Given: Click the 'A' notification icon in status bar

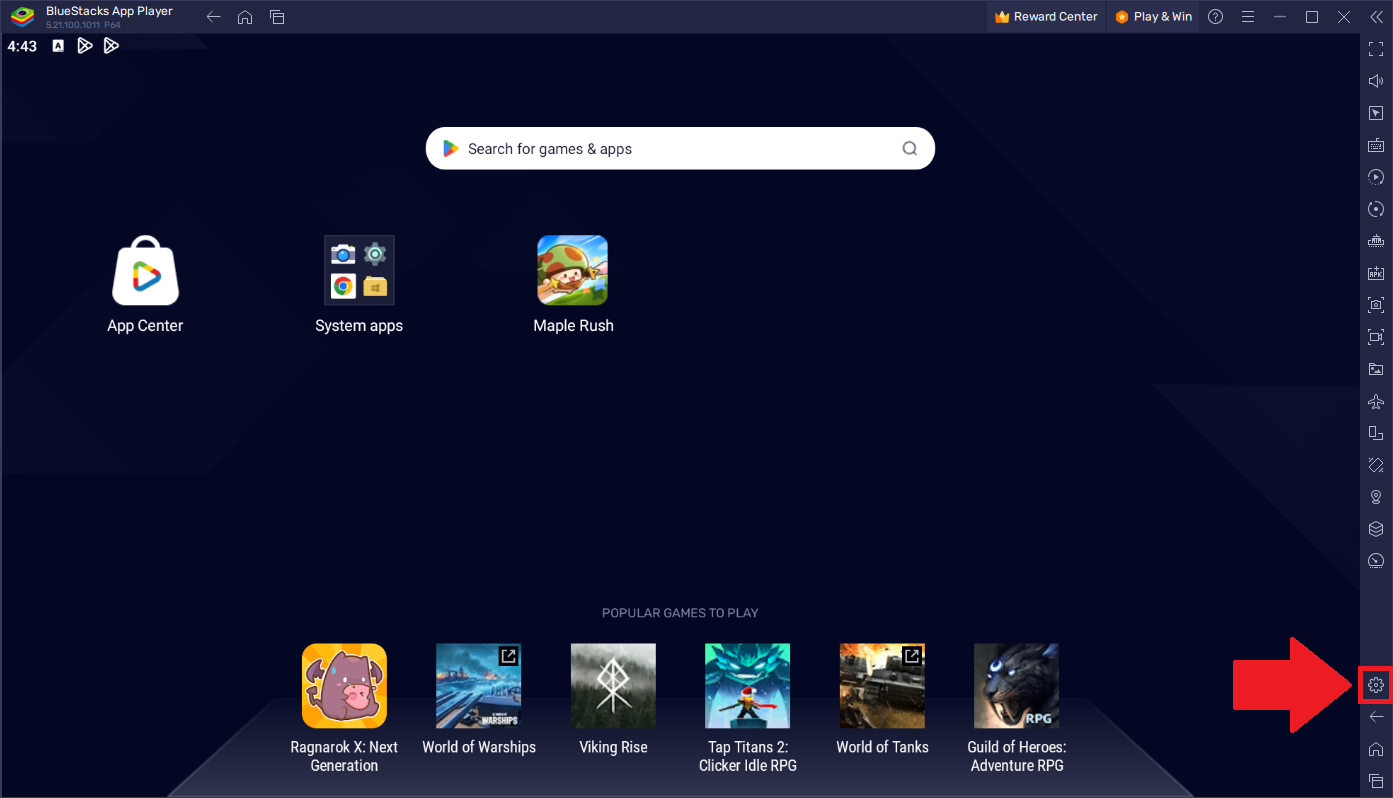Looking at the screenshot, I should 58,46.
